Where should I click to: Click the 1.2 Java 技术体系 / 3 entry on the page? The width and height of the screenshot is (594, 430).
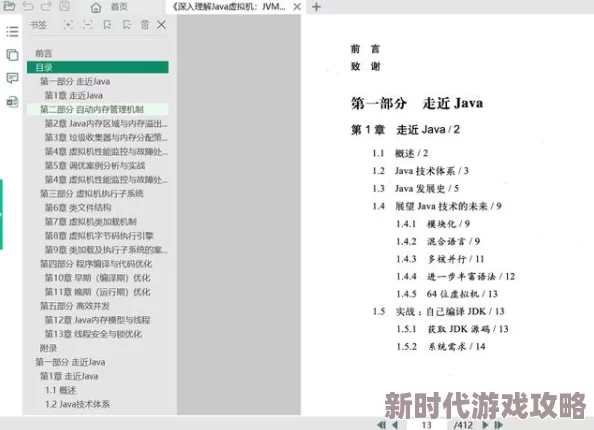pyautogui.click(x=420, y=171)
